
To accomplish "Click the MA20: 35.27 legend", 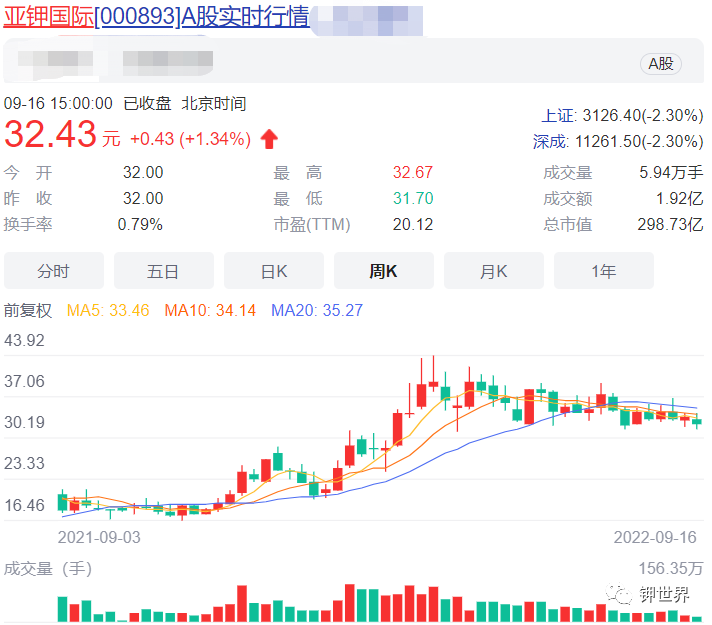I will (x=317, y=311).
